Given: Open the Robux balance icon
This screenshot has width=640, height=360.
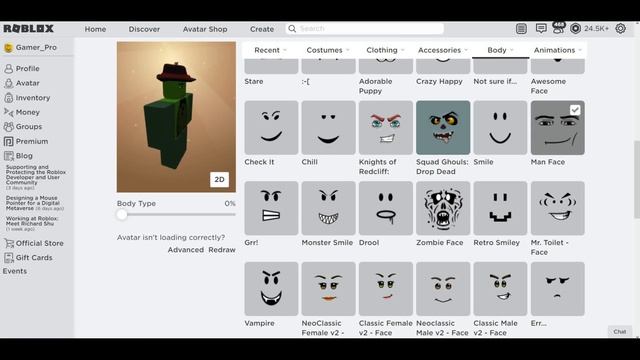Looking at the screenshot, I should coord(576,29).
